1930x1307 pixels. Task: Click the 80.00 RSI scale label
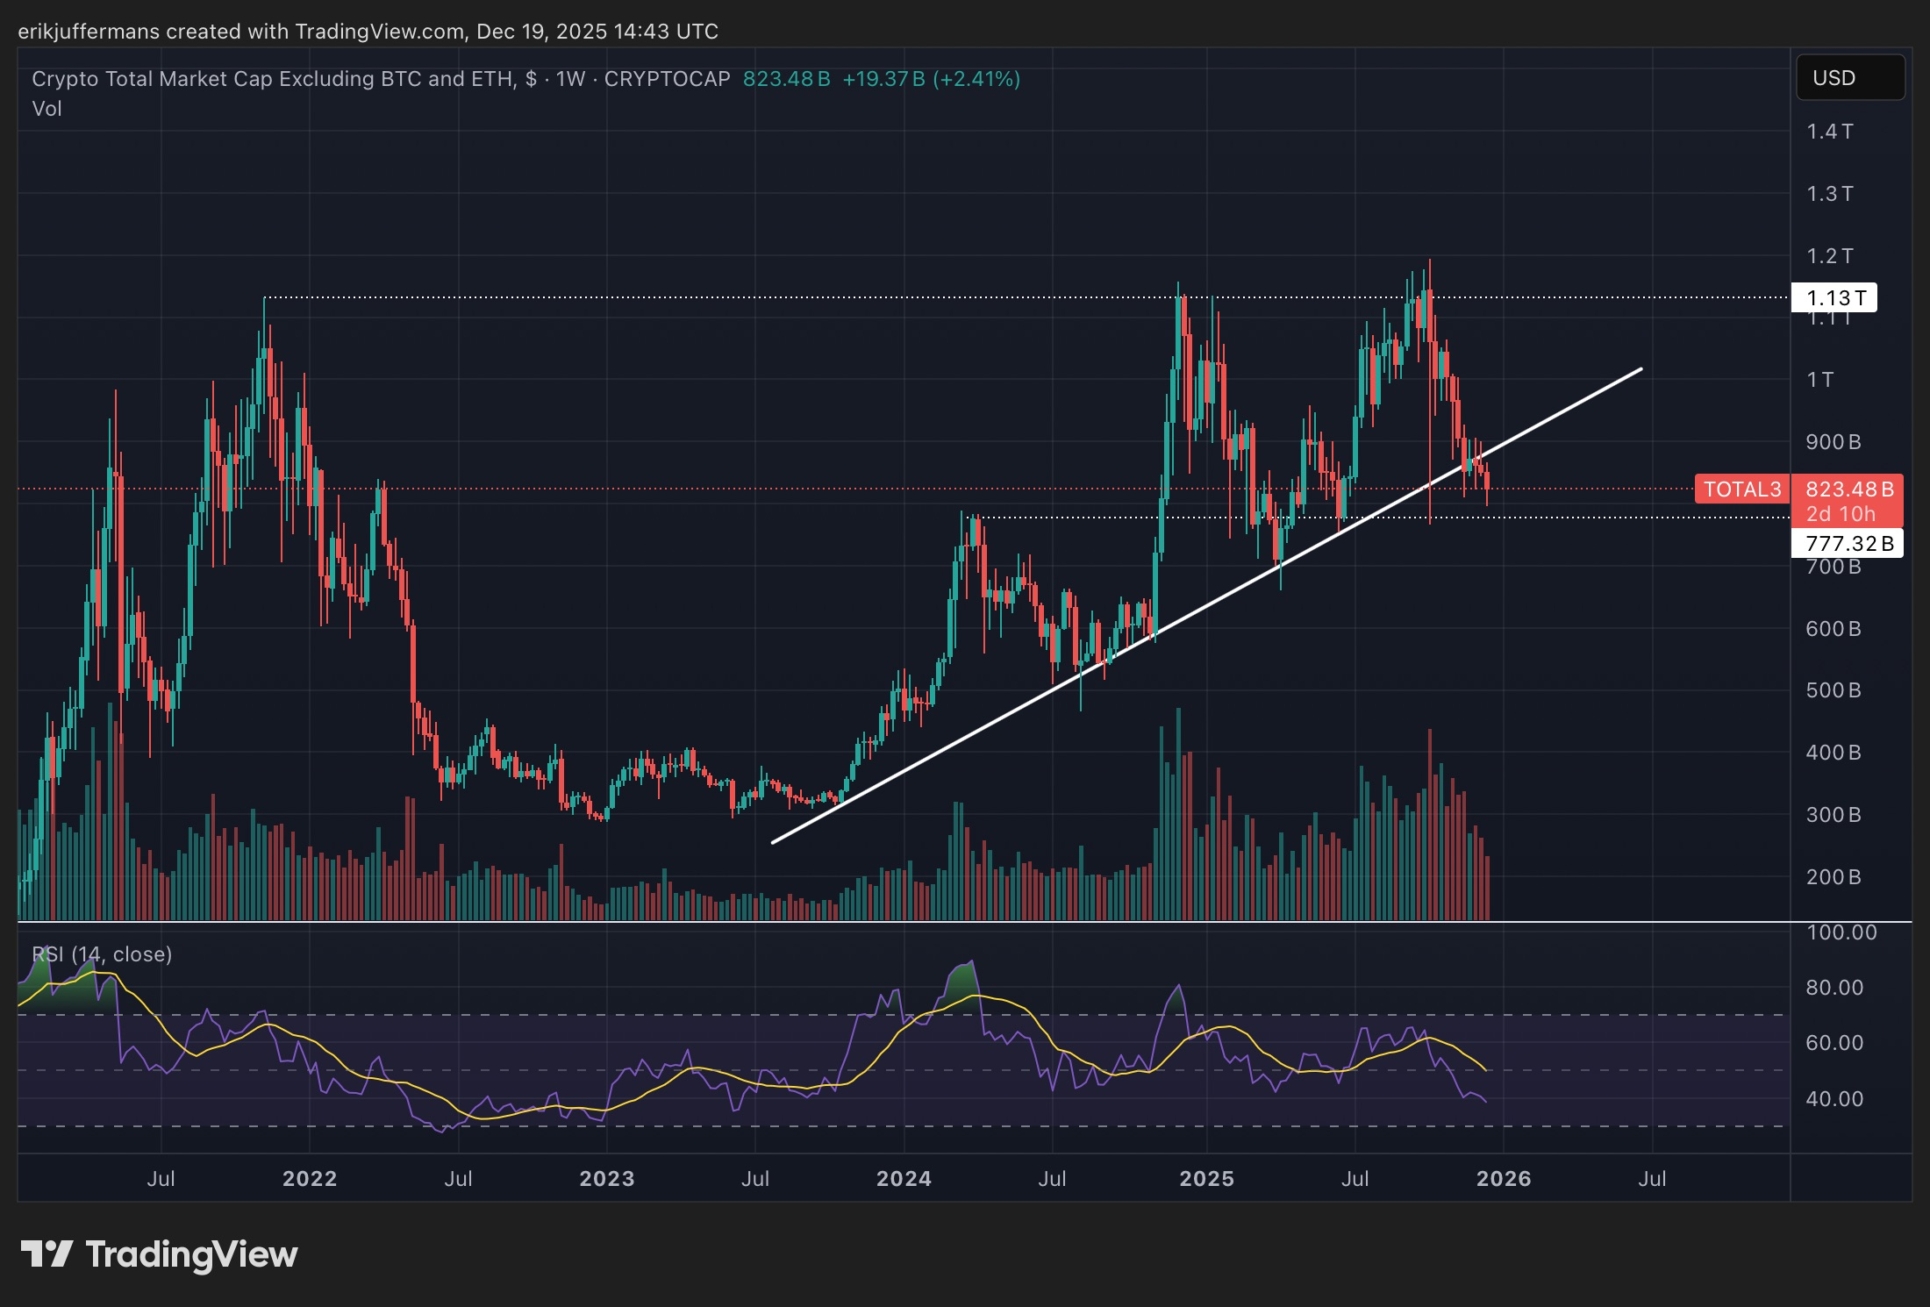point(1834,987)
